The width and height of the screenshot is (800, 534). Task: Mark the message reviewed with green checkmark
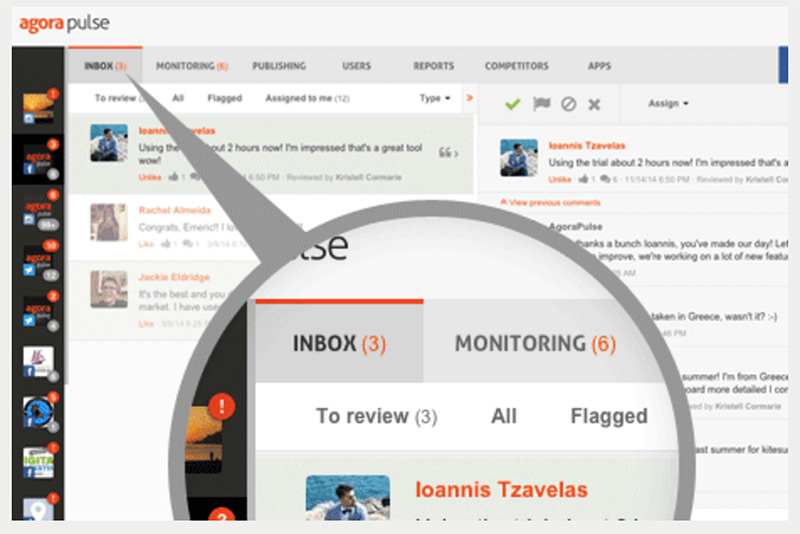(512, 104)
